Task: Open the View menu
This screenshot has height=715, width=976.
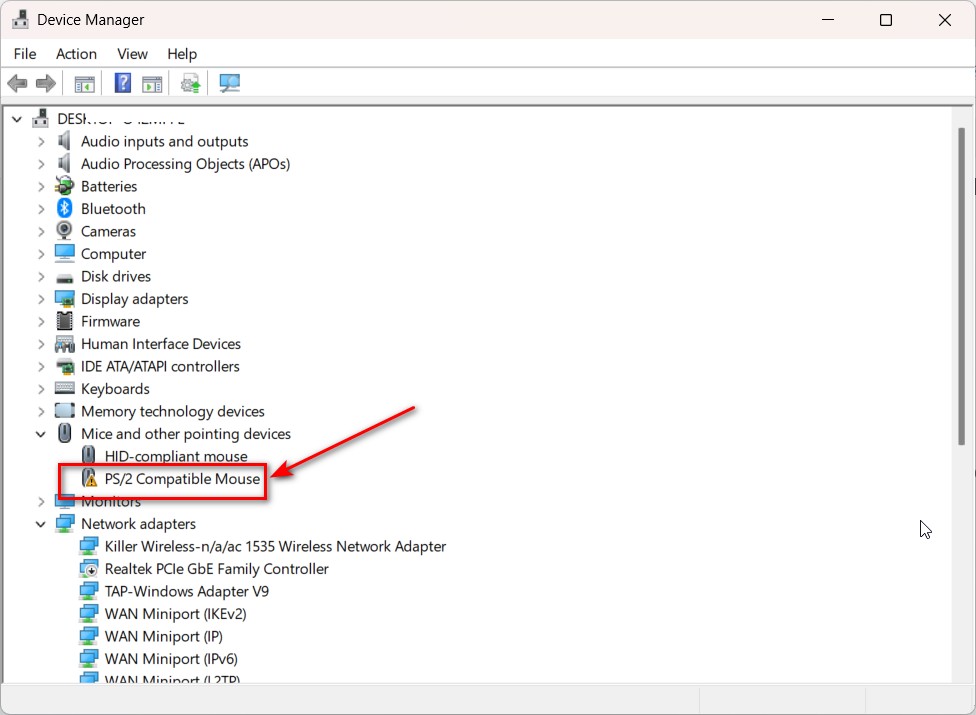Action: [132, 54]
